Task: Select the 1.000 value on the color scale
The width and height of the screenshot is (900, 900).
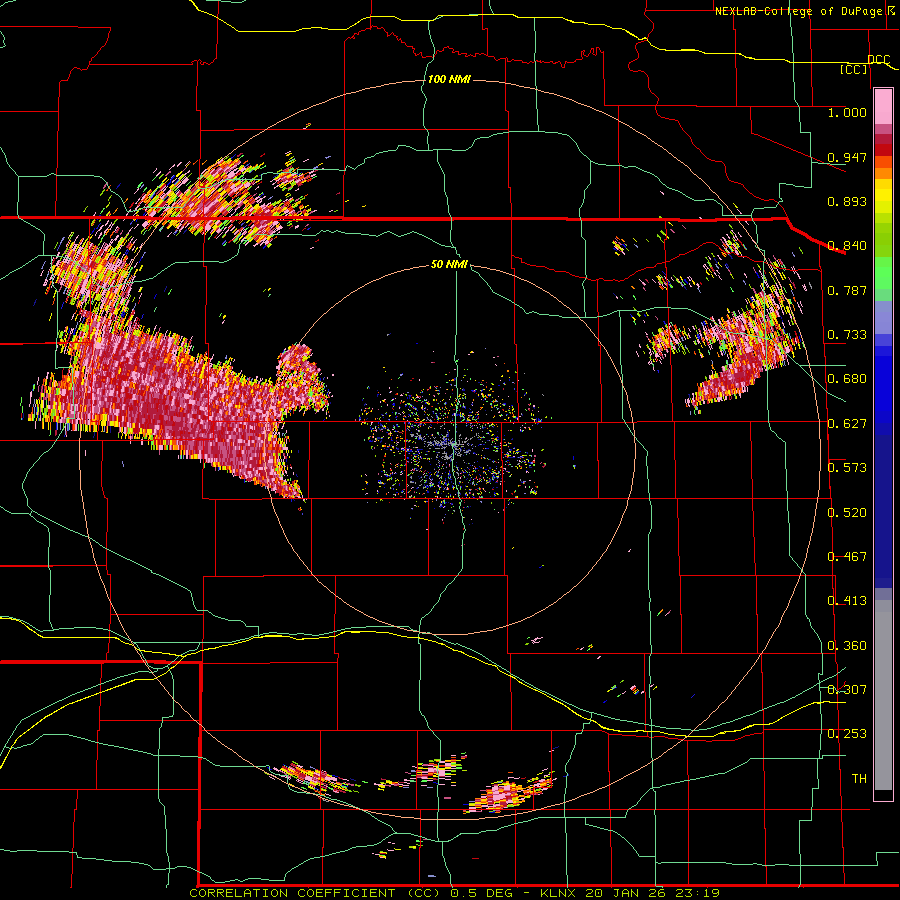Action: coord(847,112)
